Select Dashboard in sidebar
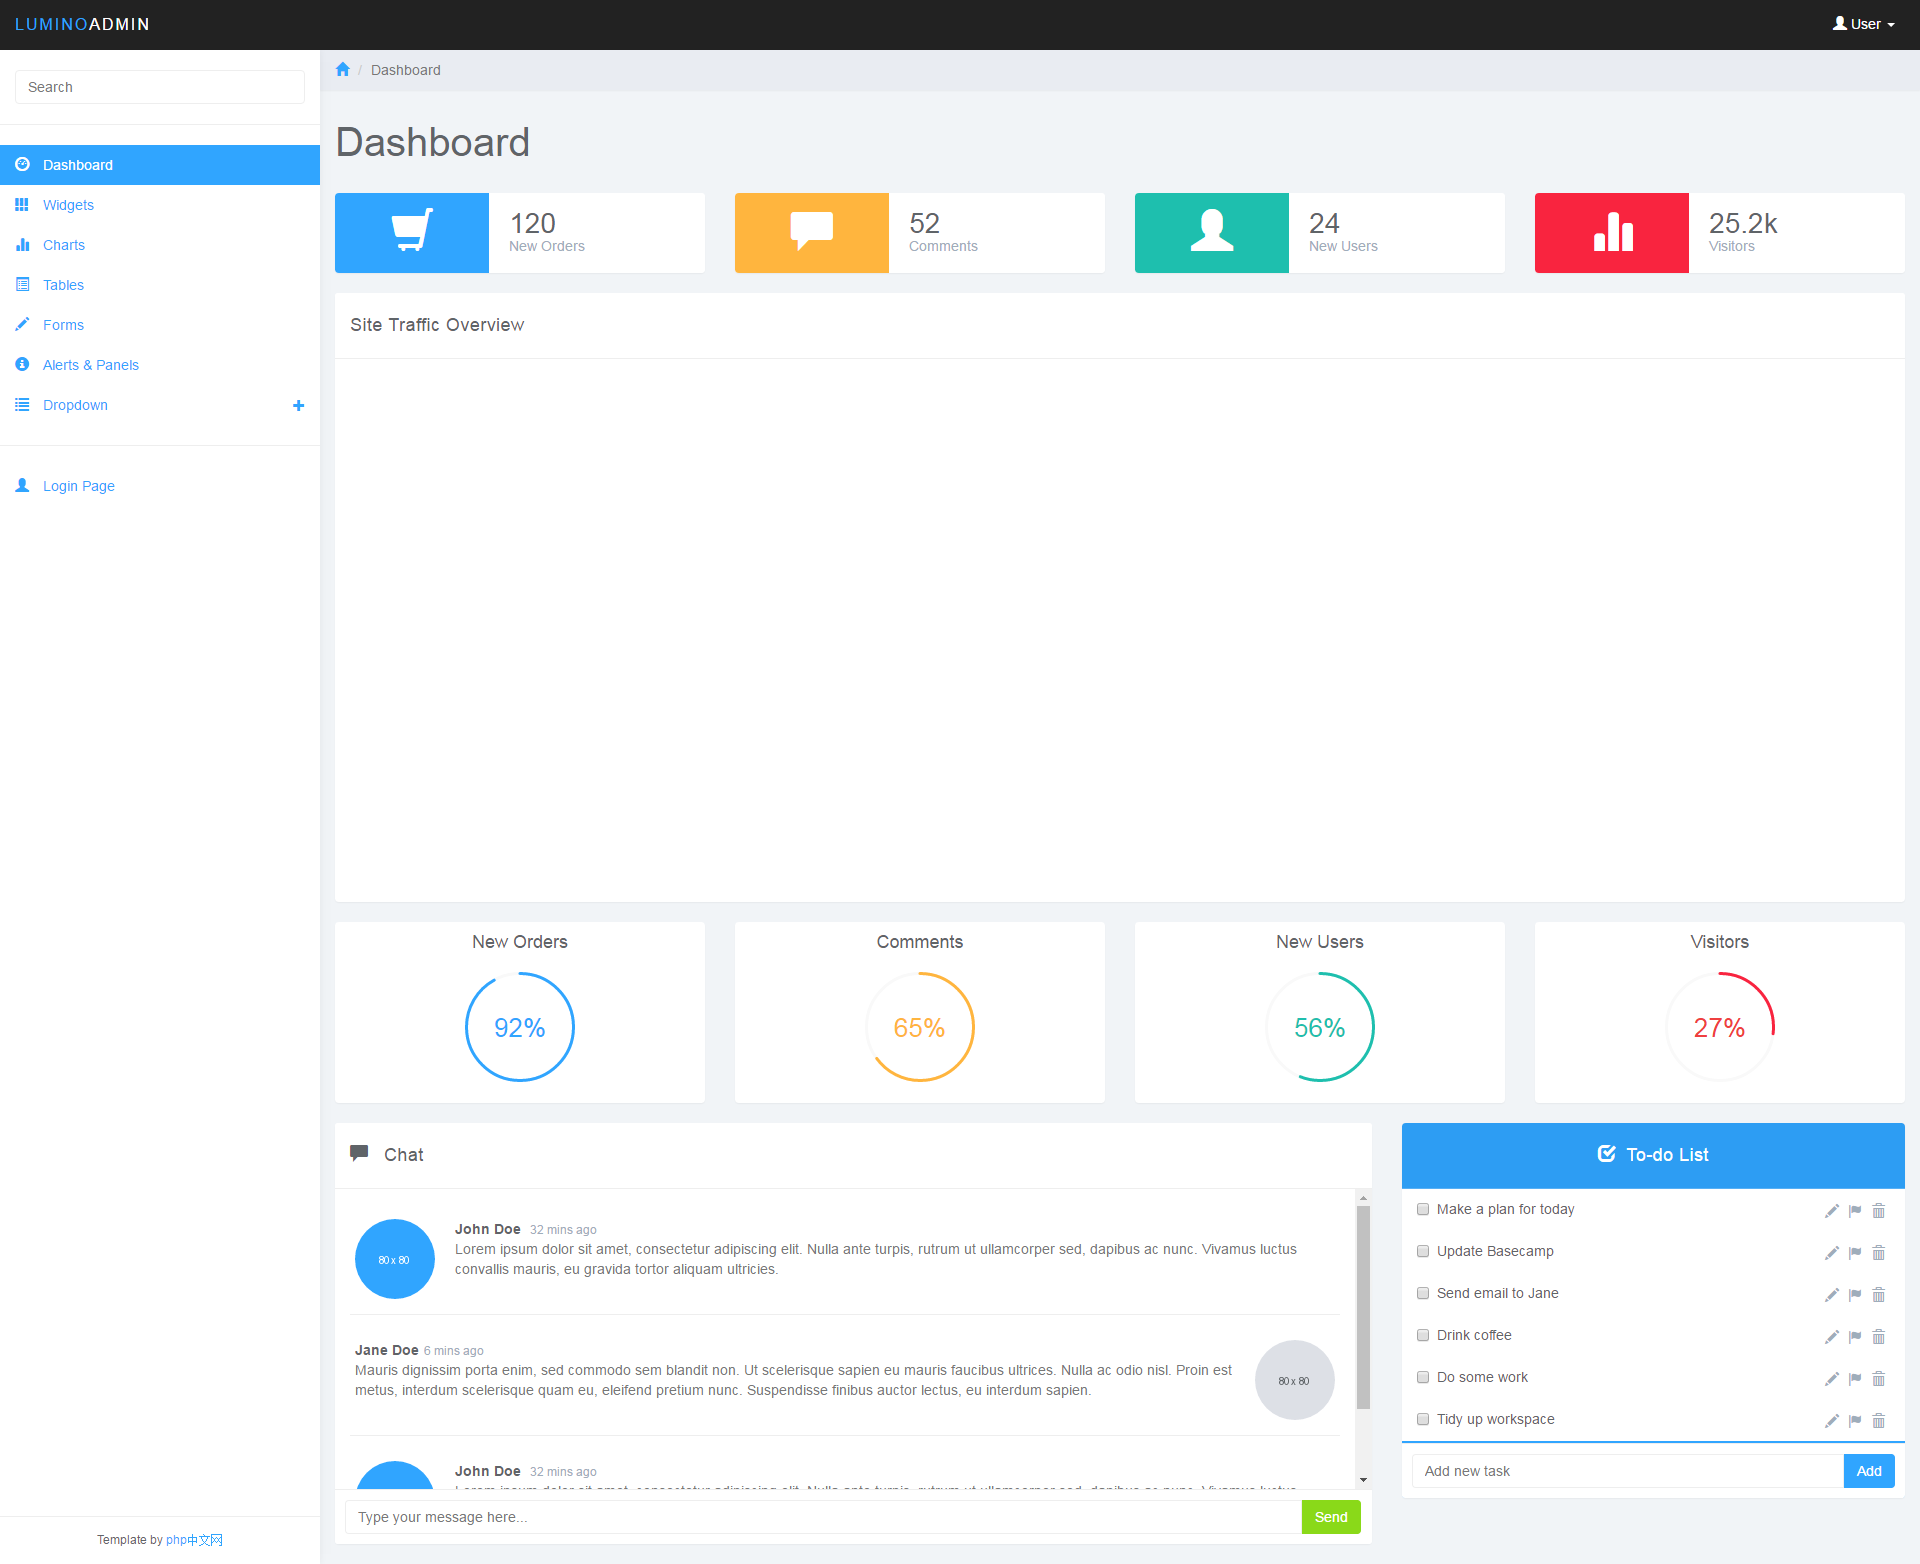This screenshot has width=1920, height=1564. pos(160,165)
